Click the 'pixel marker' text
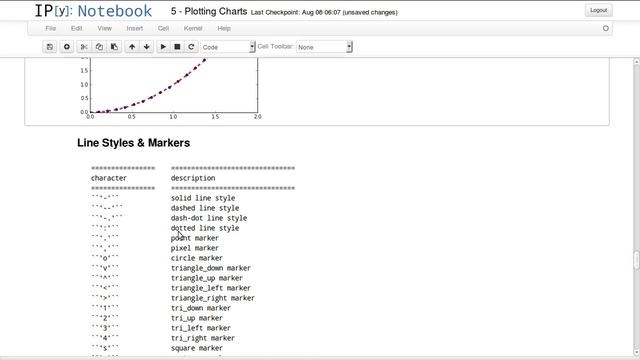This screenshot has width=640, height=360. tap(195, 248)
